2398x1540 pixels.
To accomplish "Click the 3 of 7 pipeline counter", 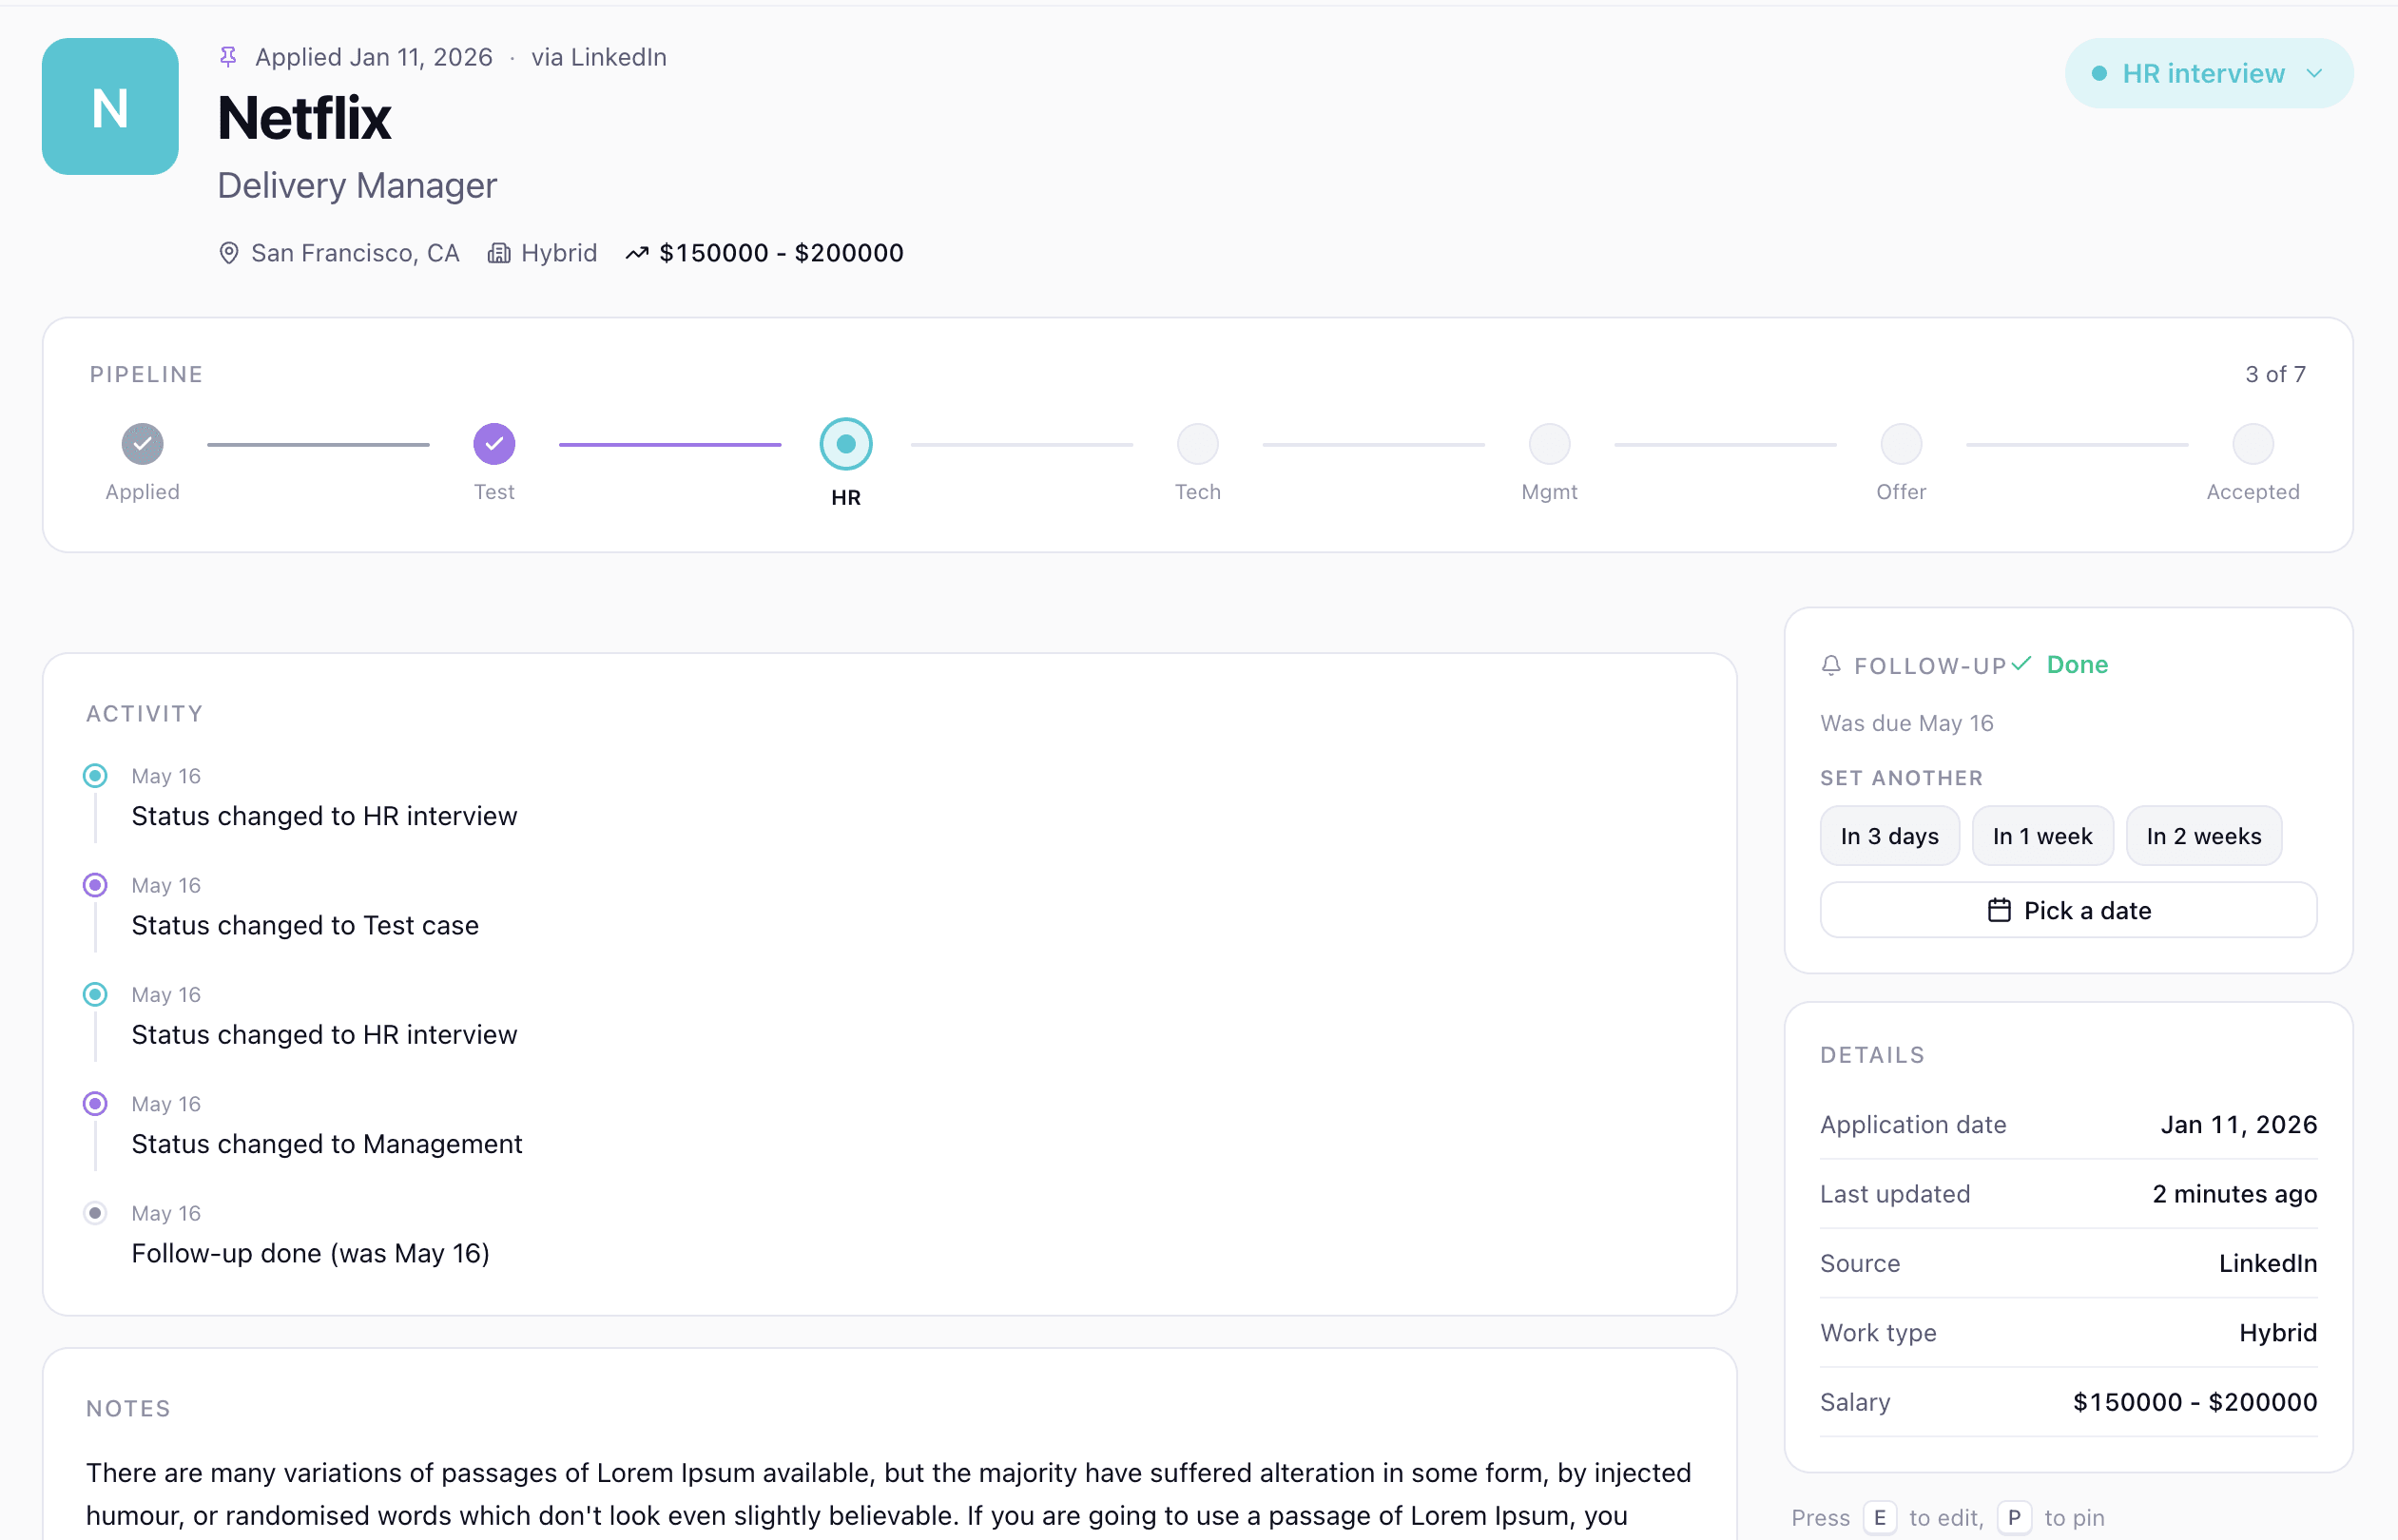I will point(2275,374).
